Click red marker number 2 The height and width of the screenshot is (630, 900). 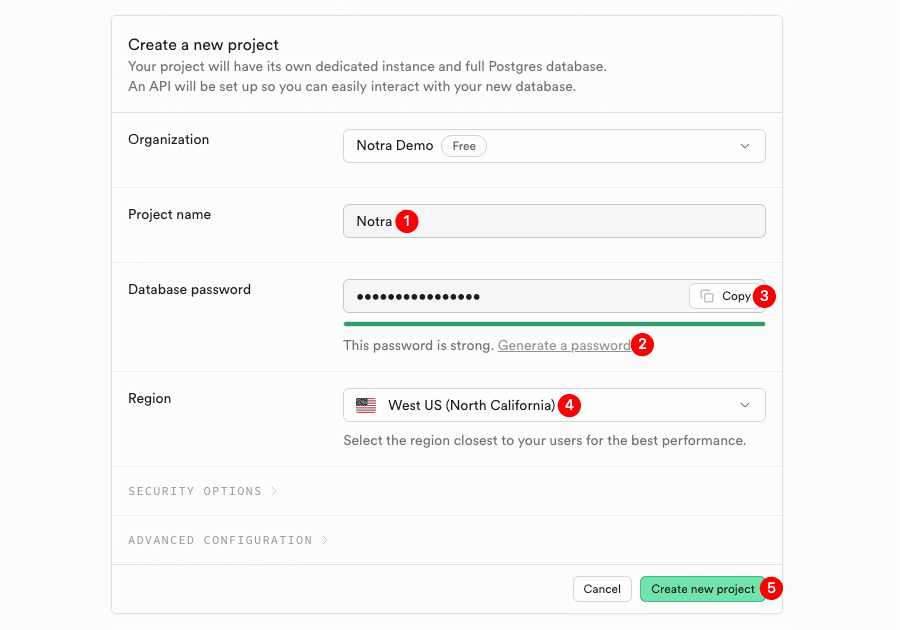(642, 345)
